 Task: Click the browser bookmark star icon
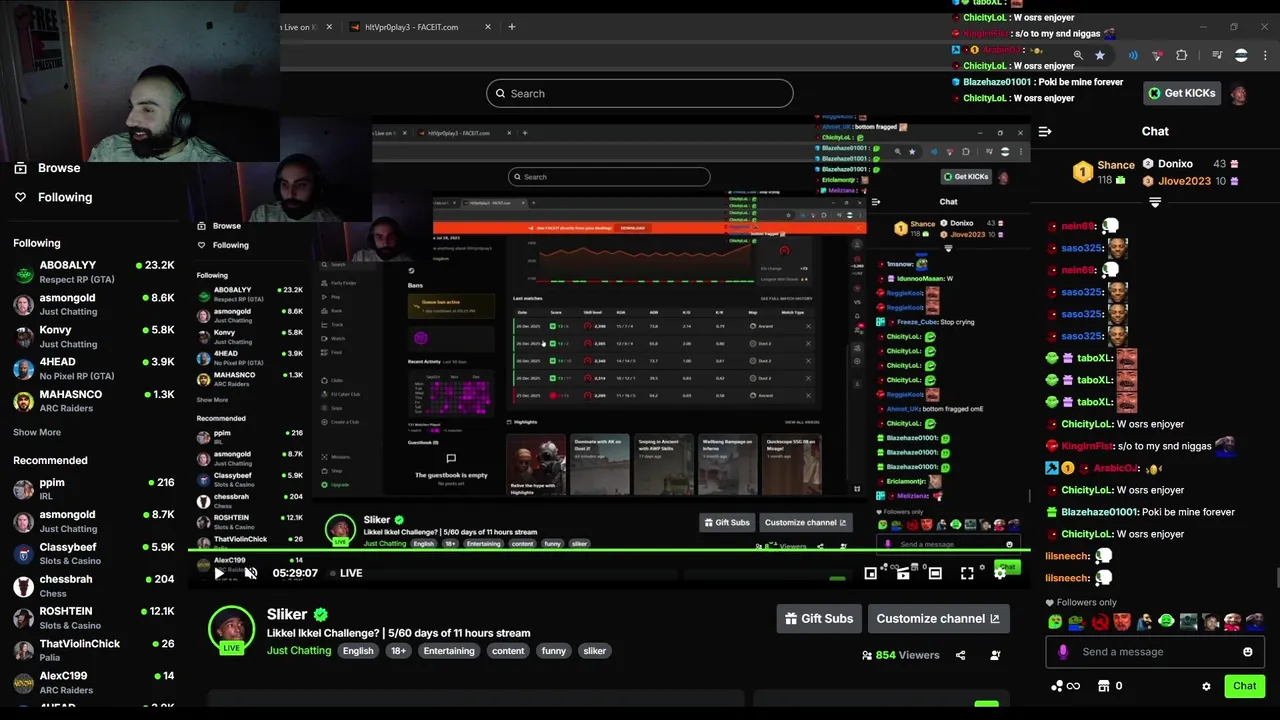pos(1100,55)
